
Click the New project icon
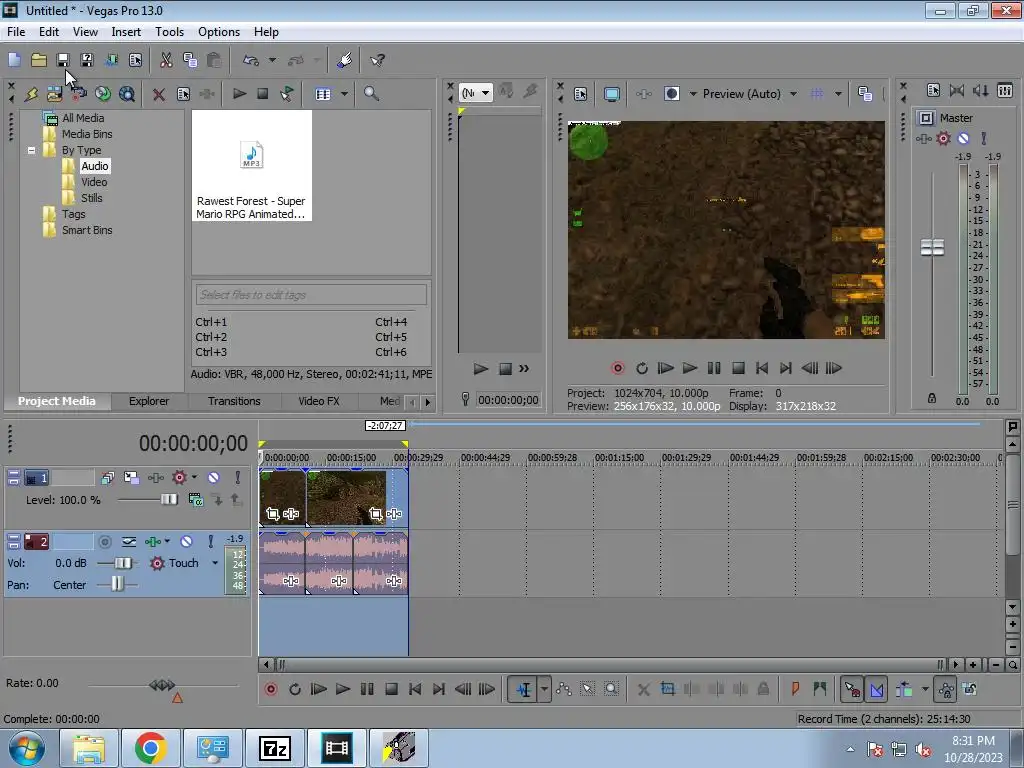tap(14, 60)
